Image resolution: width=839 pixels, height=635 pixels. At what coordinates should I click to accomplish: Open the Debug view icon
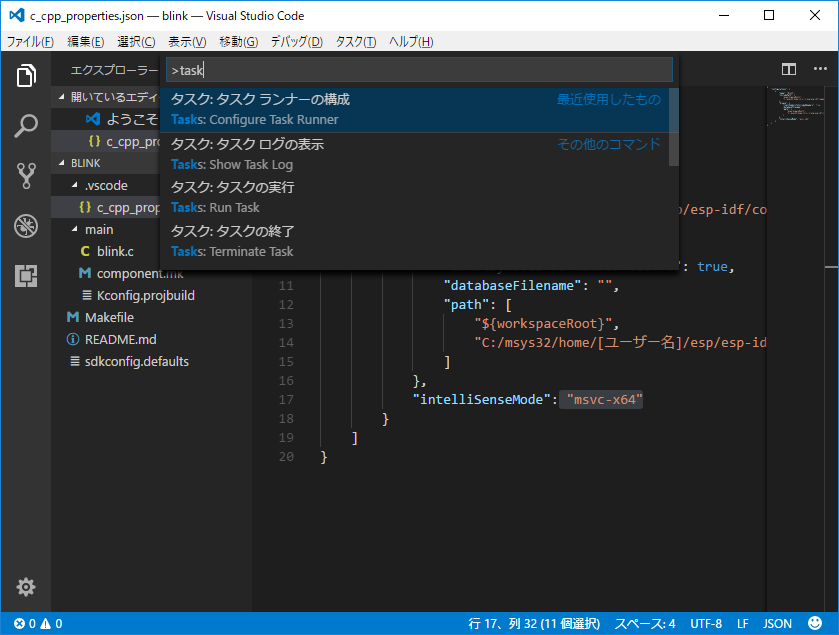tap(26, 226)
